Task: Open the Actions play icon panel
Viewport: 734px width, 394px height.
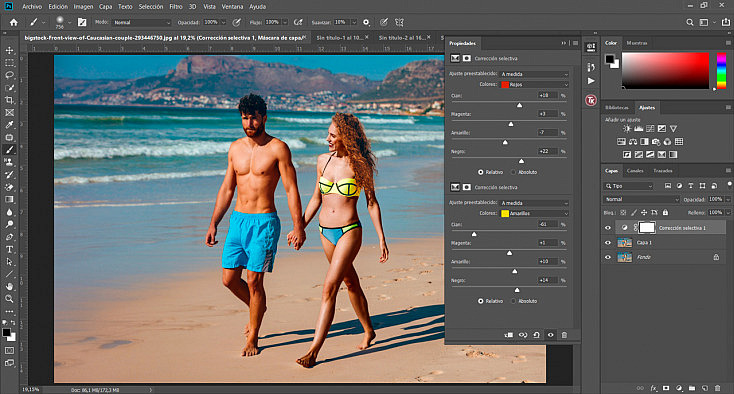Action: [x=591, y=81]
